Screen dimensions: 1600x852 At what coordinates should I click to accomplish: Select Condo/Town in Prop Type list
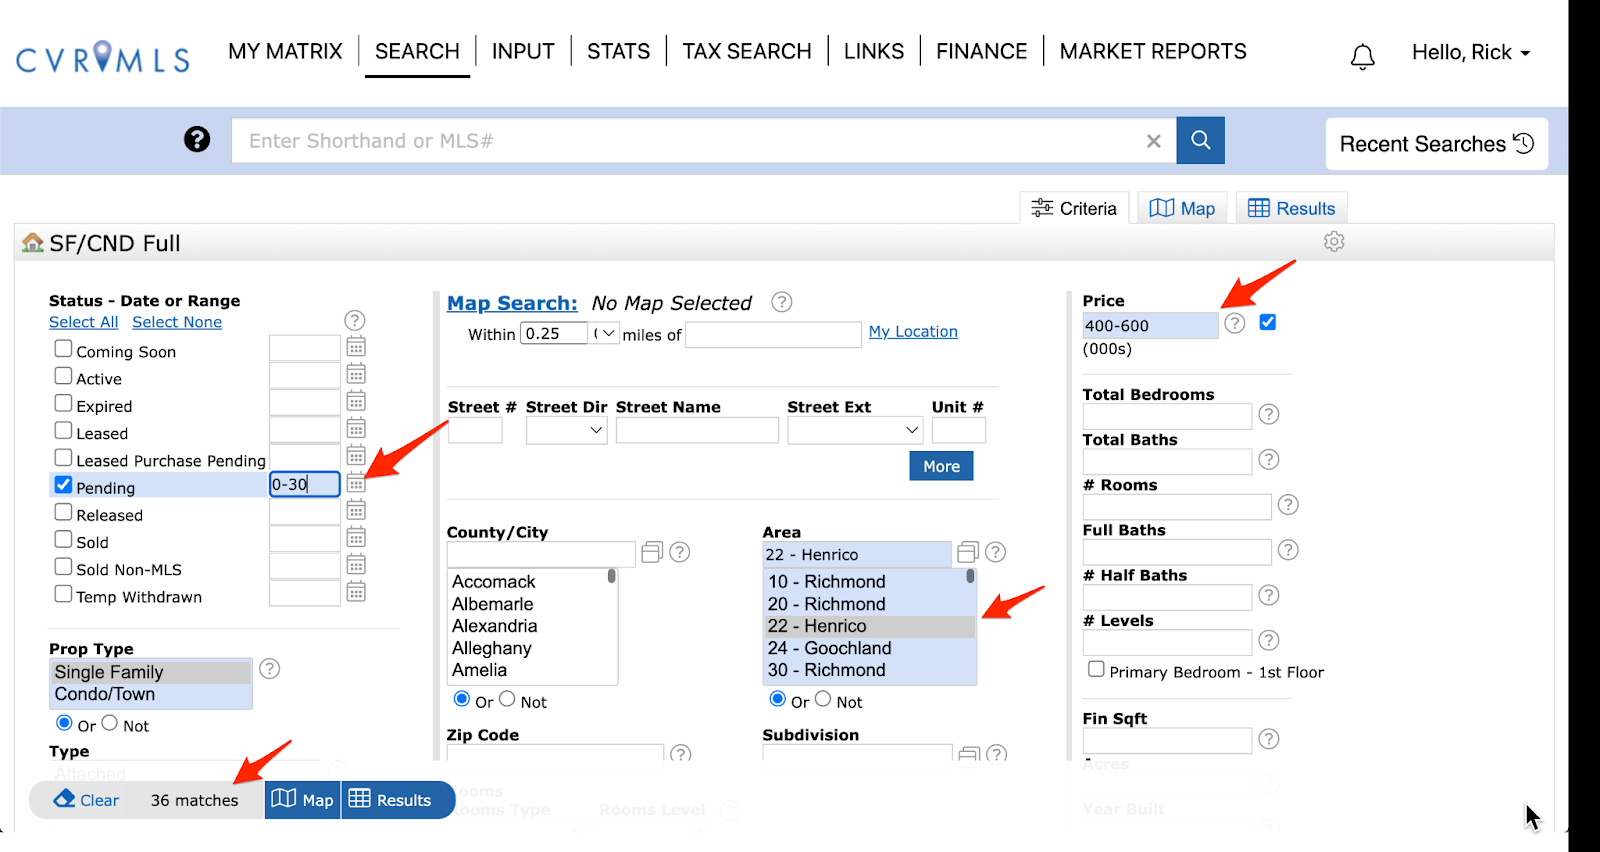(x=150, y=695)
